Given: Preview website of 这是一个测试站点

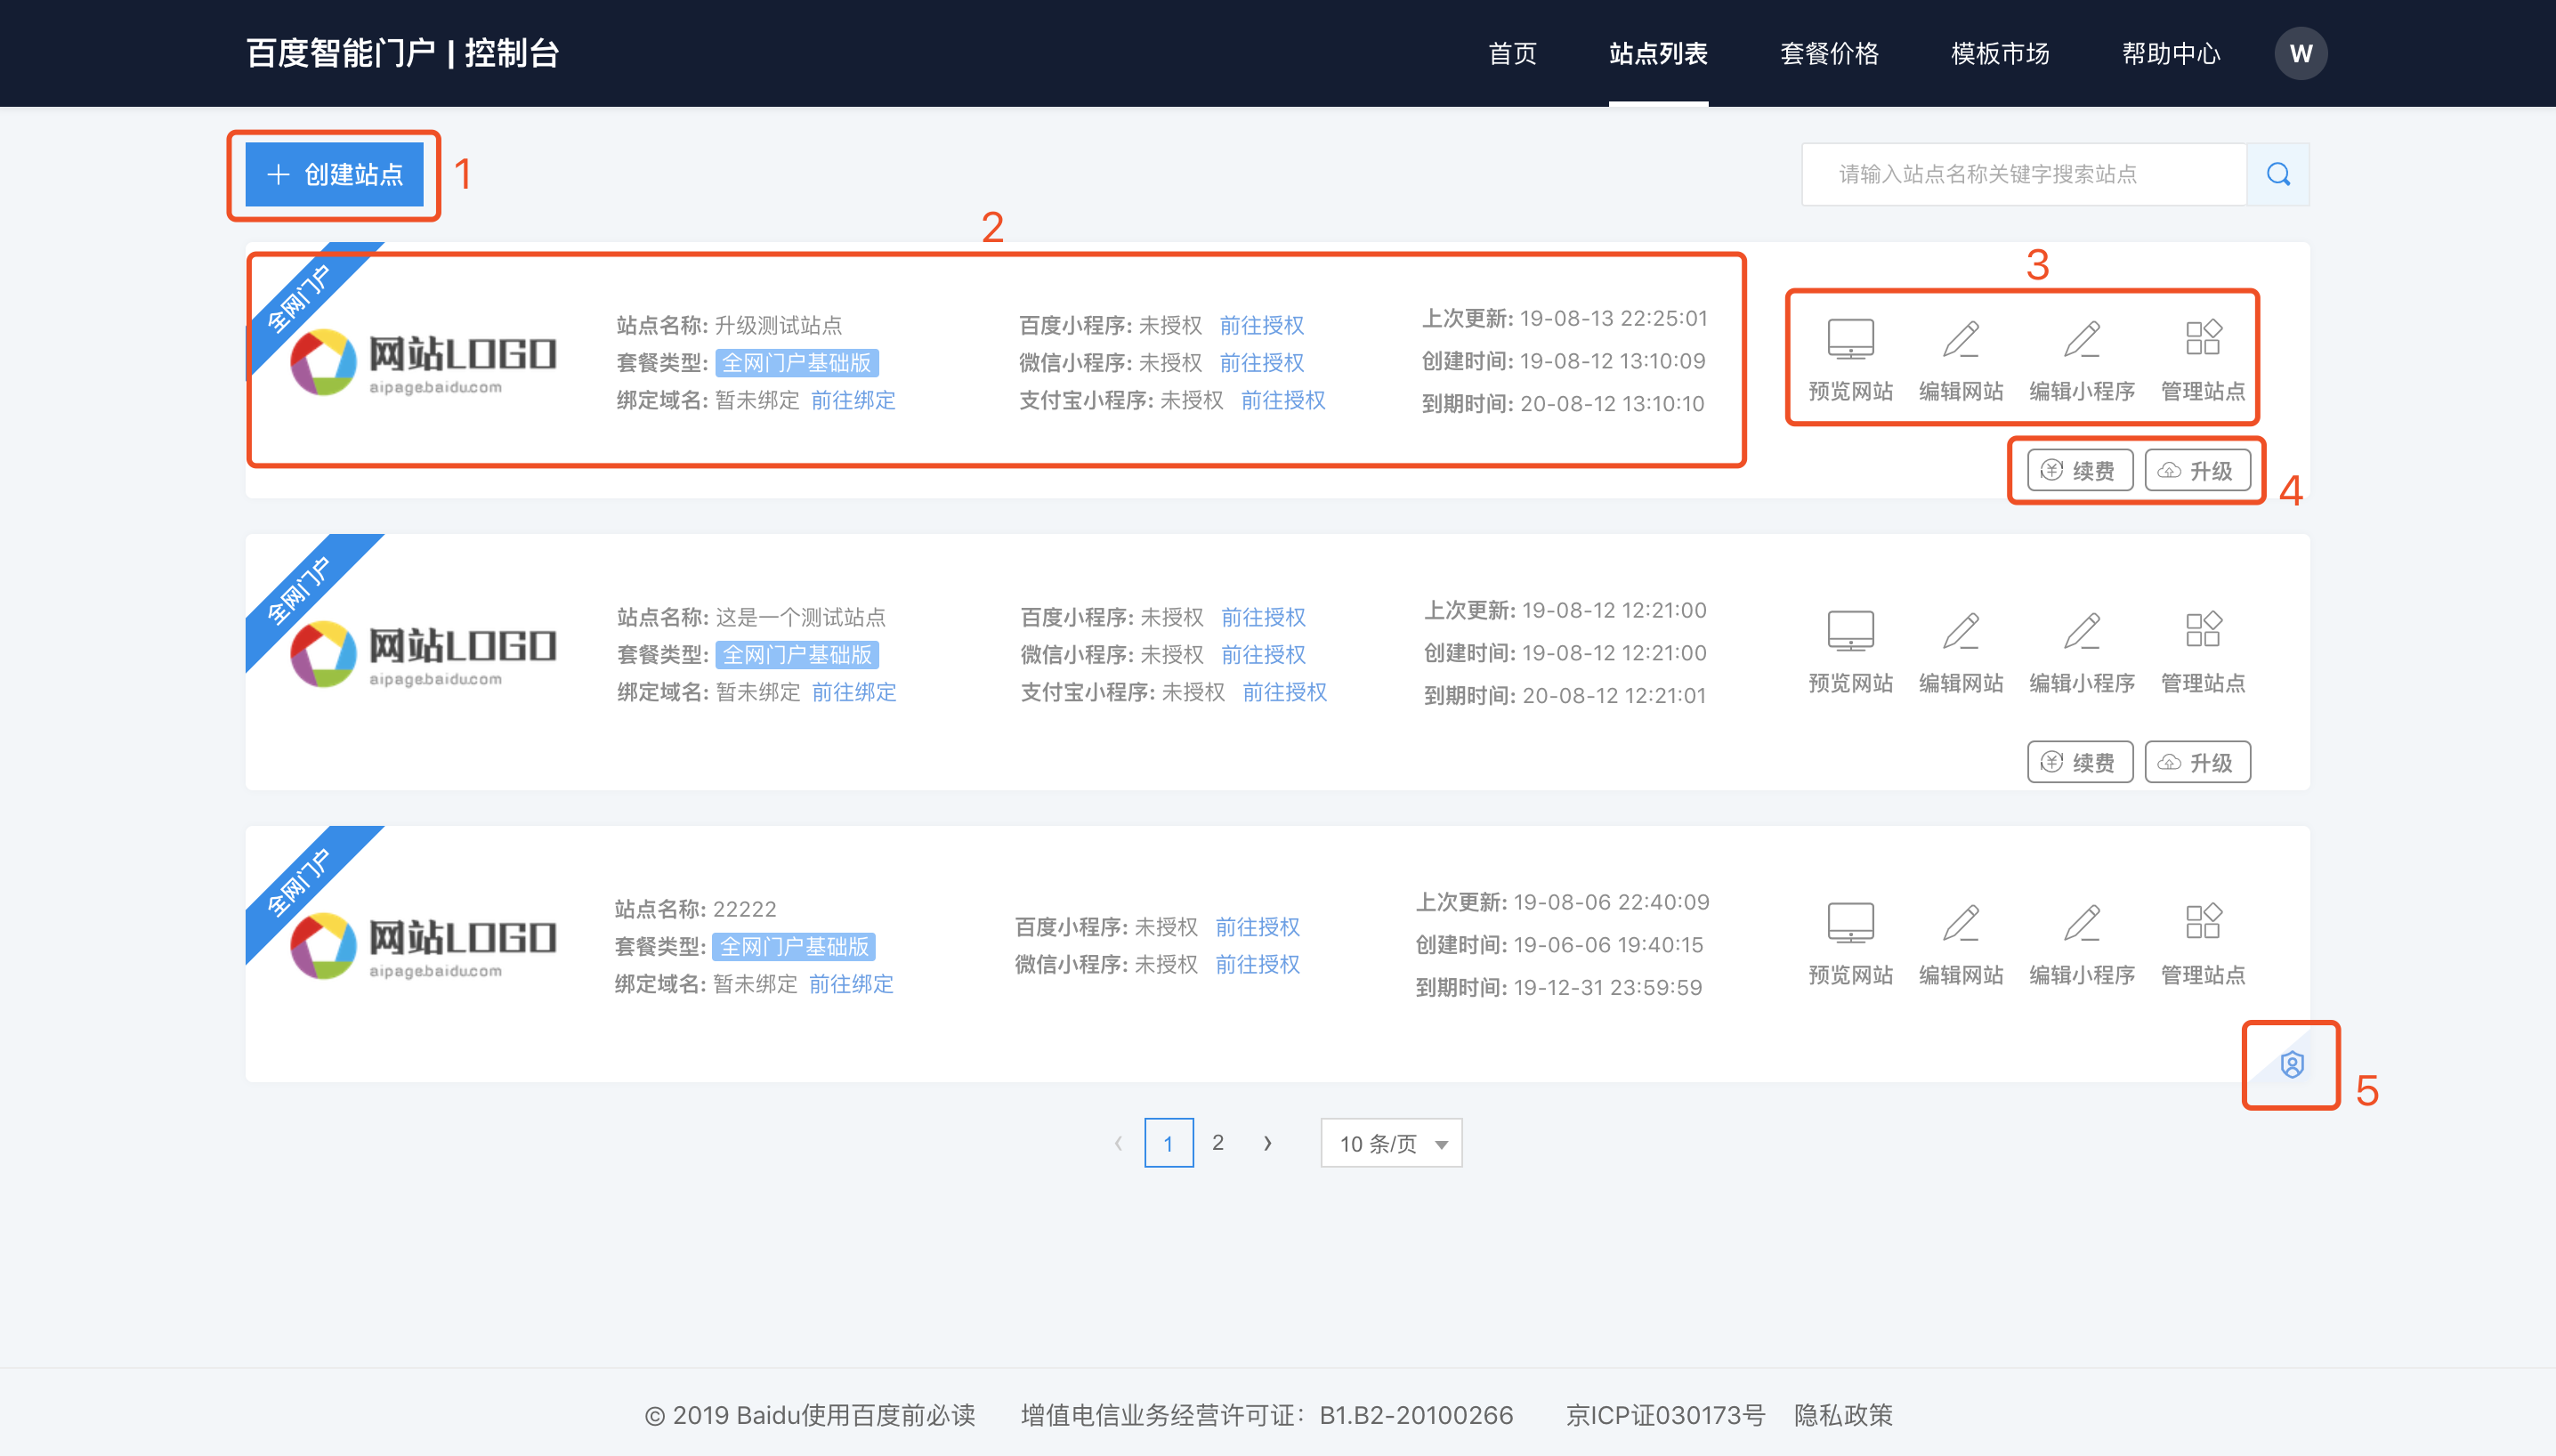Looking at the screenshot, I should pyautogui.click(x=1850, y=652).
